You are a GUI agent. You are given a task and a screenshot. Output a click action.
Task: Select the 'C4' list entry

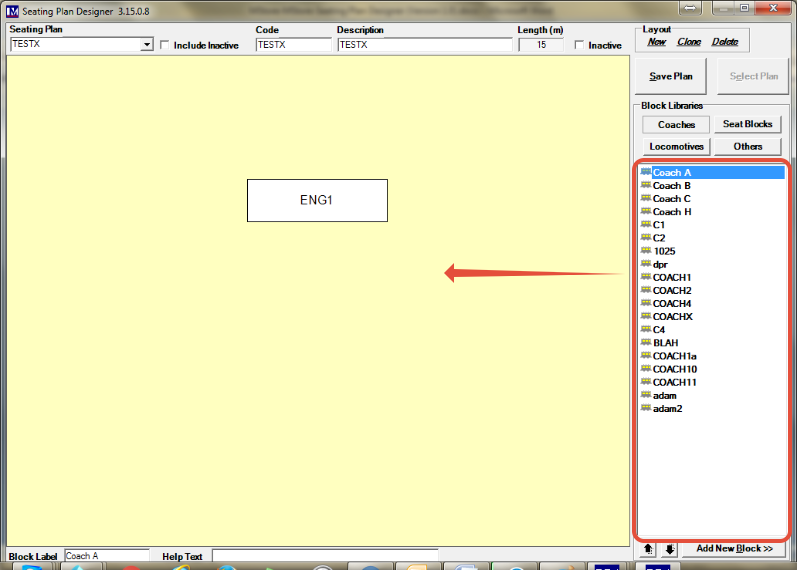[x=659, y=329]
